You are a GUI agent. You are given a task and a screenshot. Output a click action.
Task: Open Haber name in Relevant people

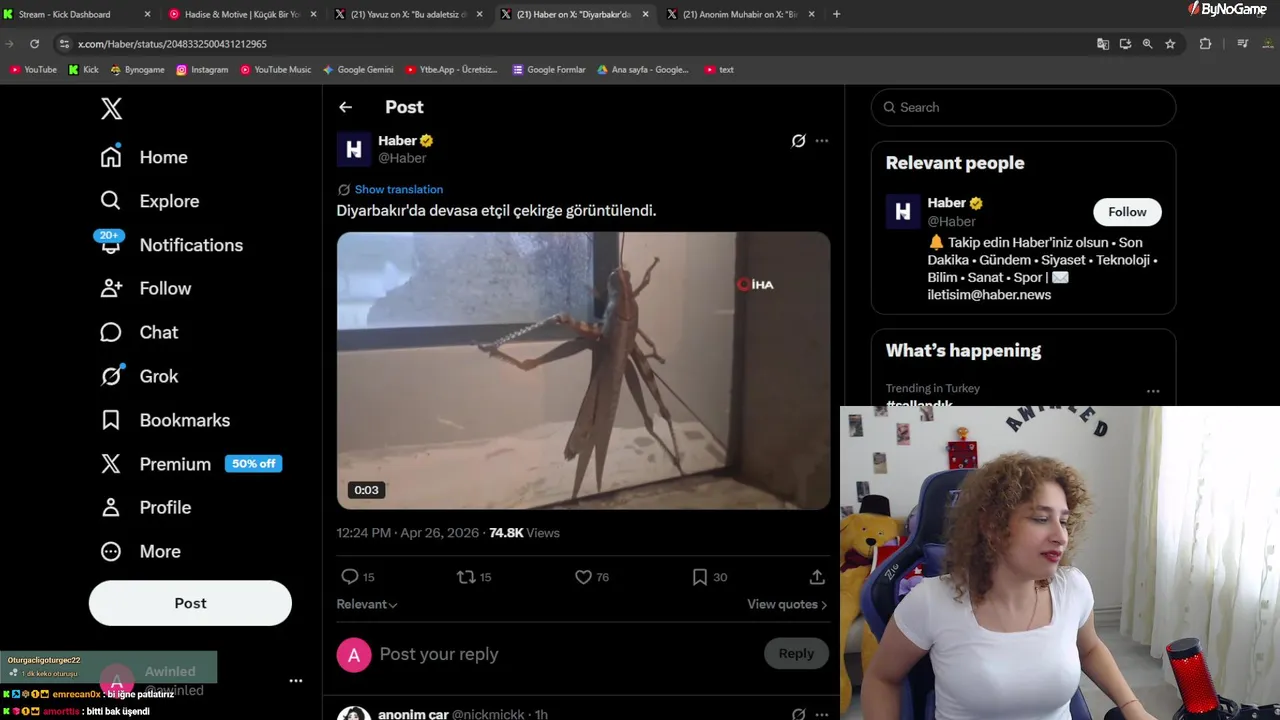pyautogui.click(x=946, y=203)
